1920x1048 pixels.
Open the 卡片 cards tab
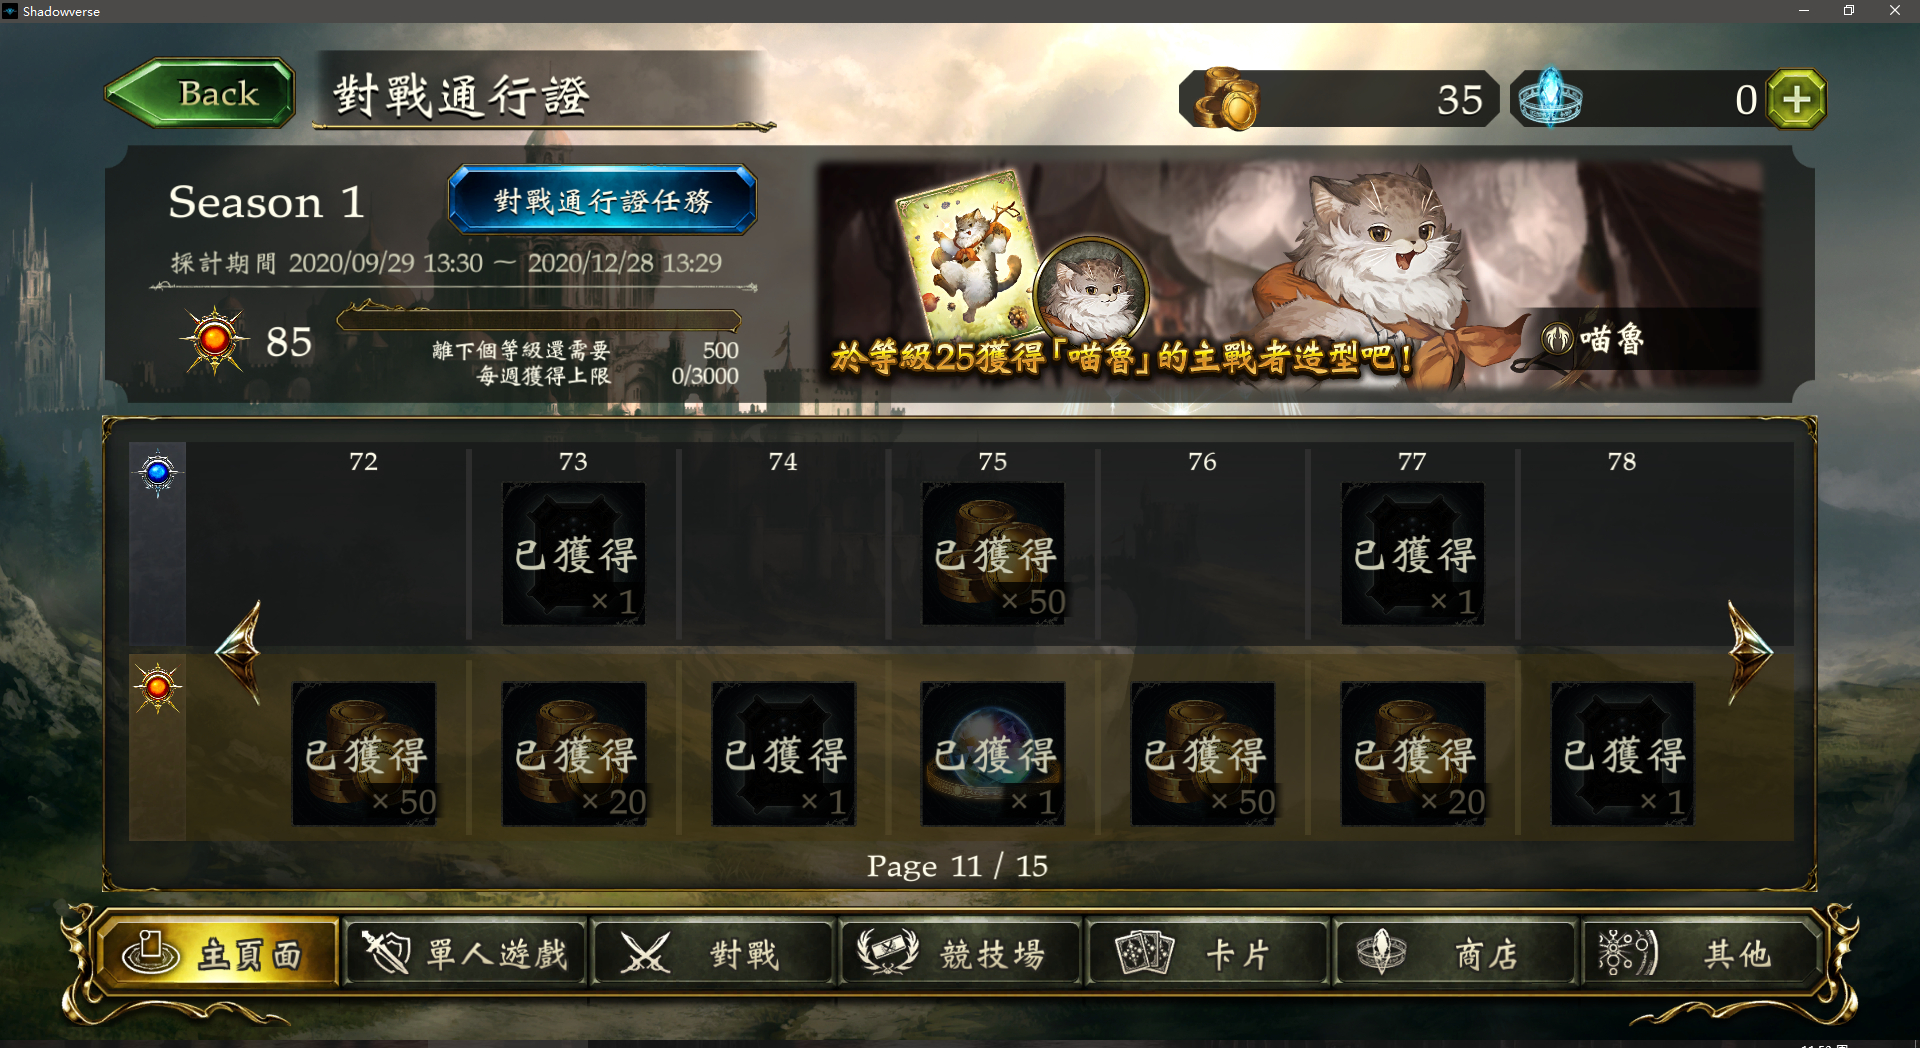1207,953
